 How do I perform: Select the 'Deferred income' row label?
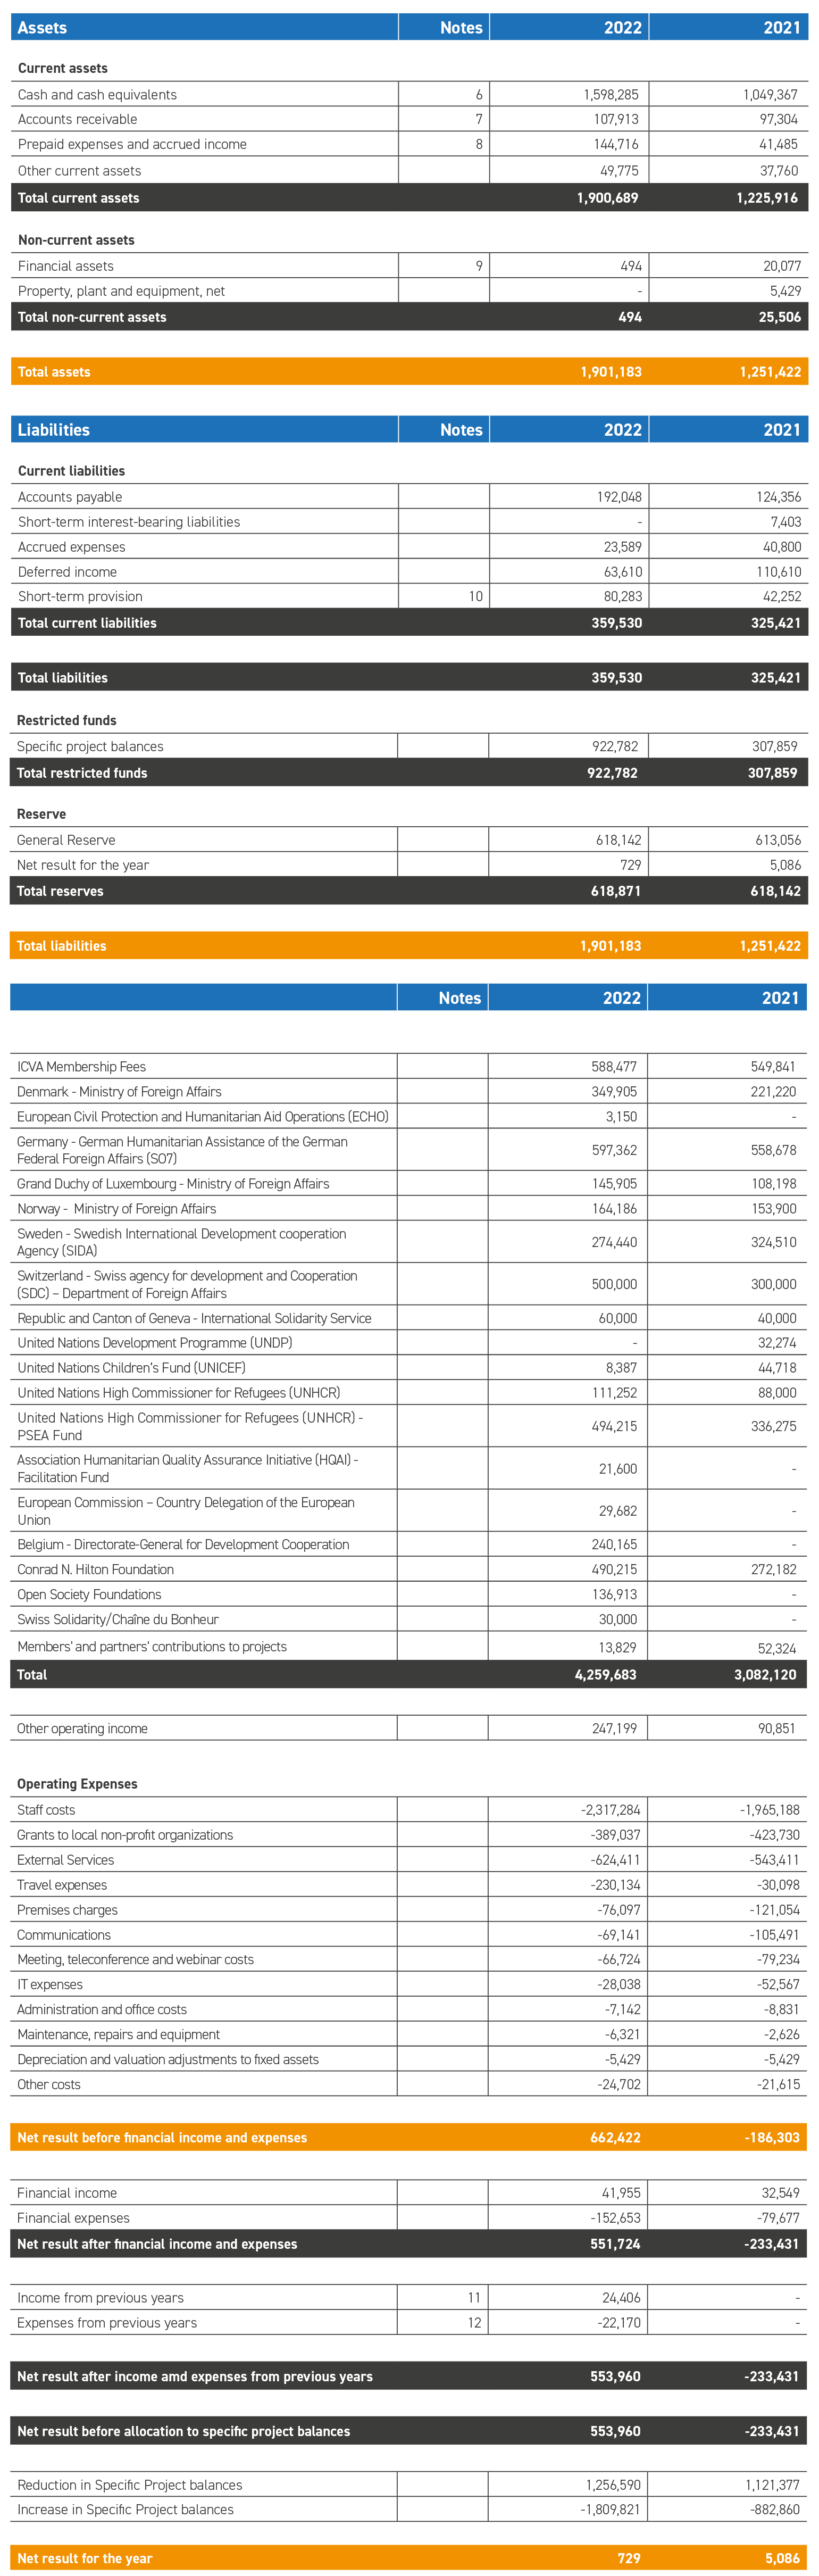(x=67, y=572)
